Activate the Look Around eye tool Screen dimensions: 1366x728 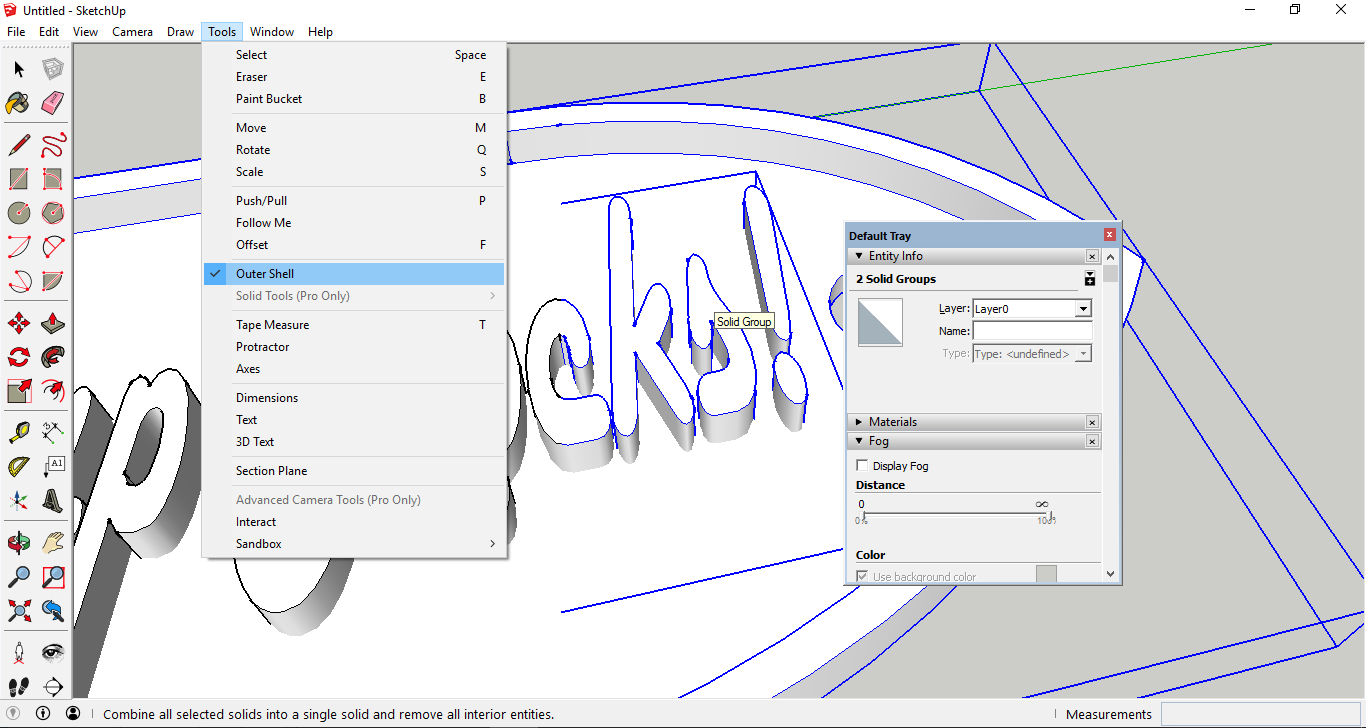click(x=53, y=653)
